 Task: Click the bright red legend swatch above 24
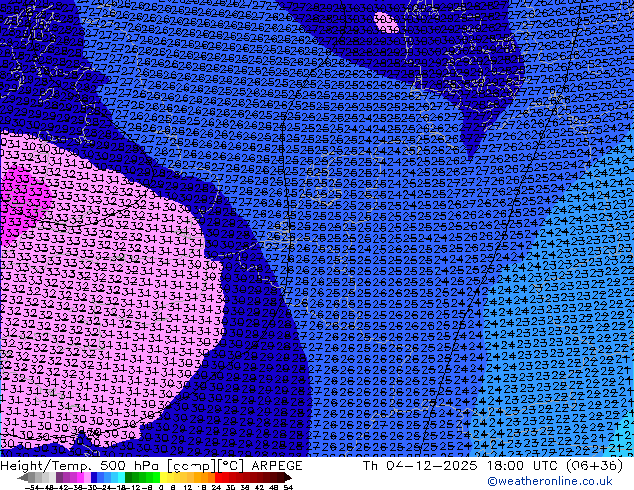click(218, 477)
